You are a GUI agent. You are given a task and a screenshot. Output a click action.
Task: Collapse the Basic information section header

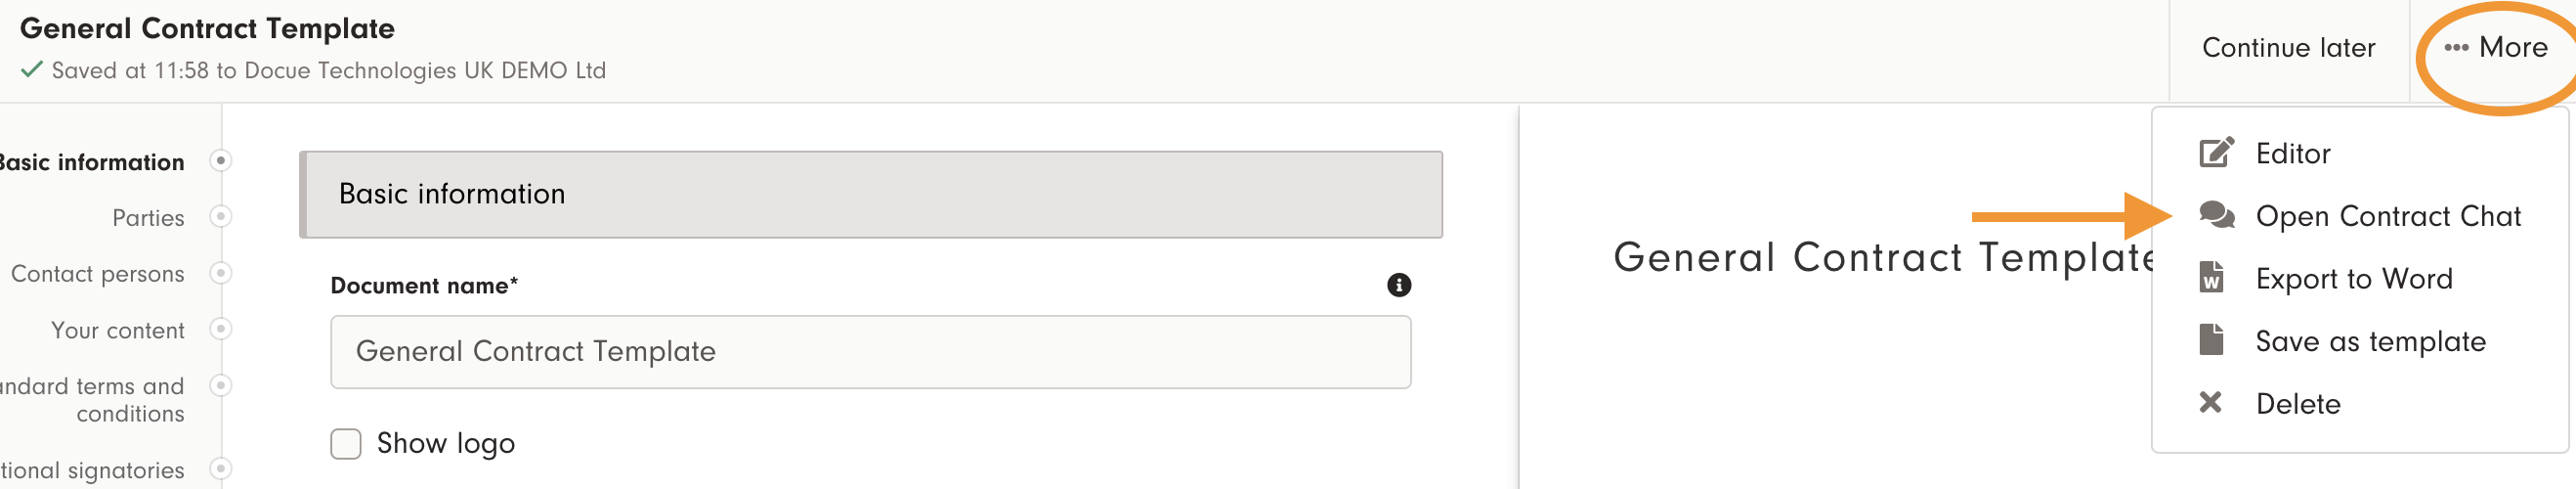coord(870,194)
